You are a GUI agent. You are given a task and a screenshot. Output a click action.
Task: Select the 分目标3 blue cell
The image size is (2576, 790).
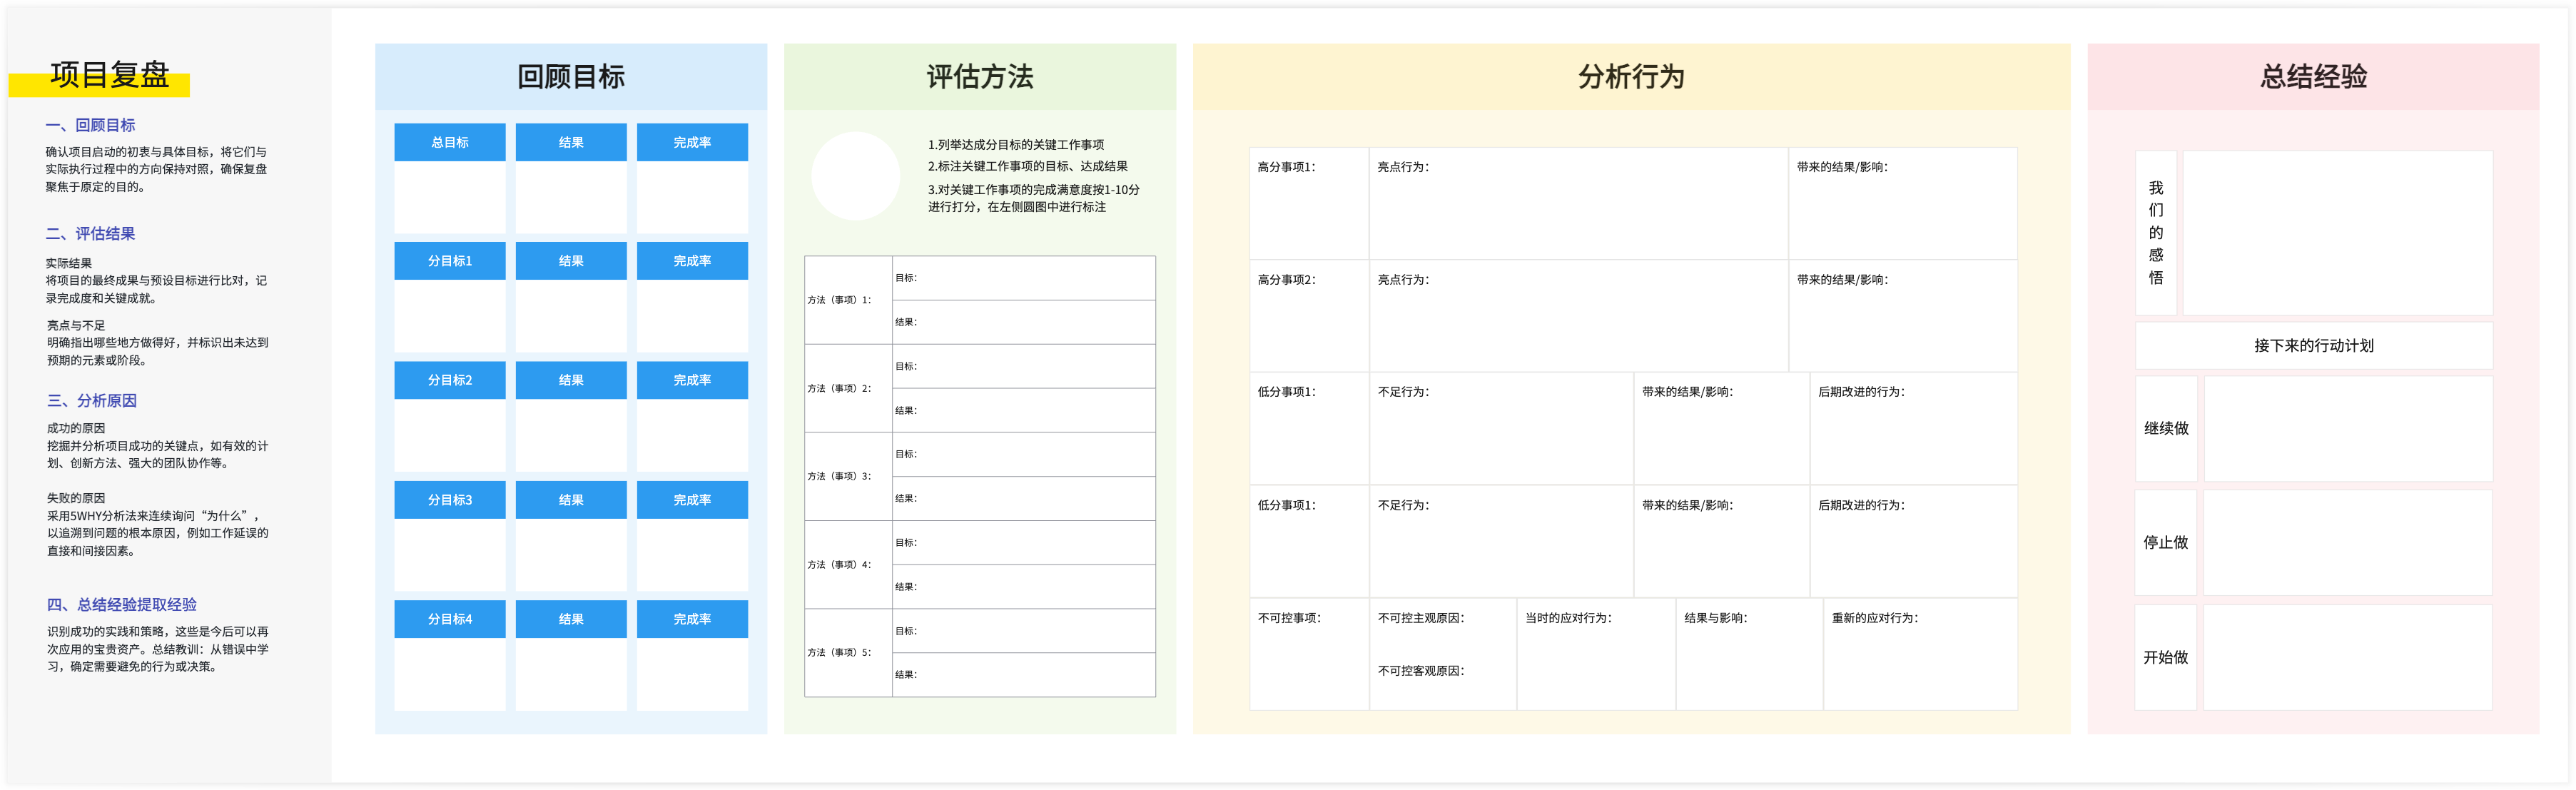(x=450, y=499)
